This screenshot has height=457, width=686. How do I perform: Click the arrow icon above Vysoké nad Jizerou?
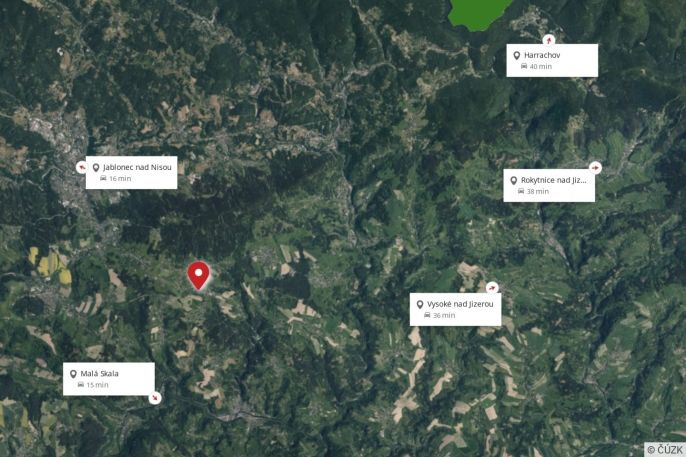(493, 287)
